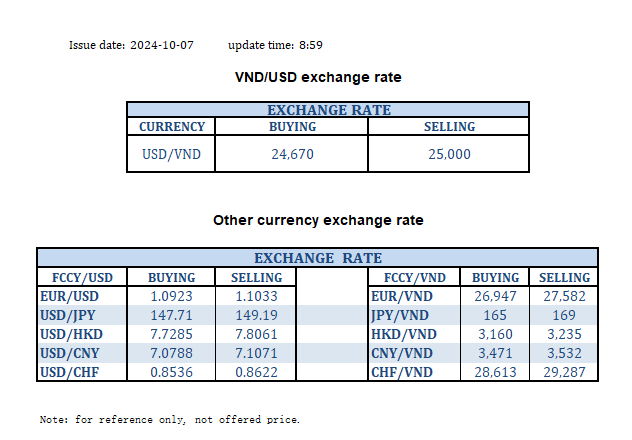The image size is (632, 440).
Task: Click the USD/VND selling rate 25,000
Action: point(448,154)
